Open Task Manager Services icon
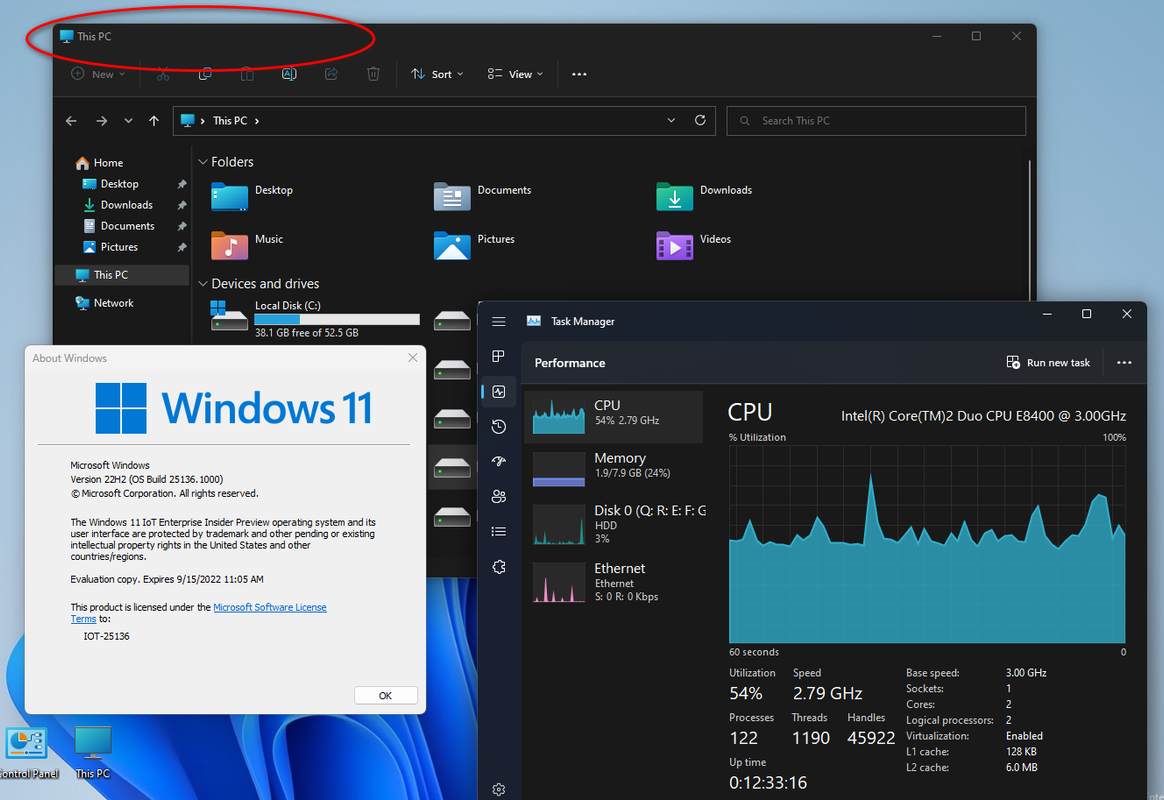Viewport: 1164px width, 800px height. [499, 567]
